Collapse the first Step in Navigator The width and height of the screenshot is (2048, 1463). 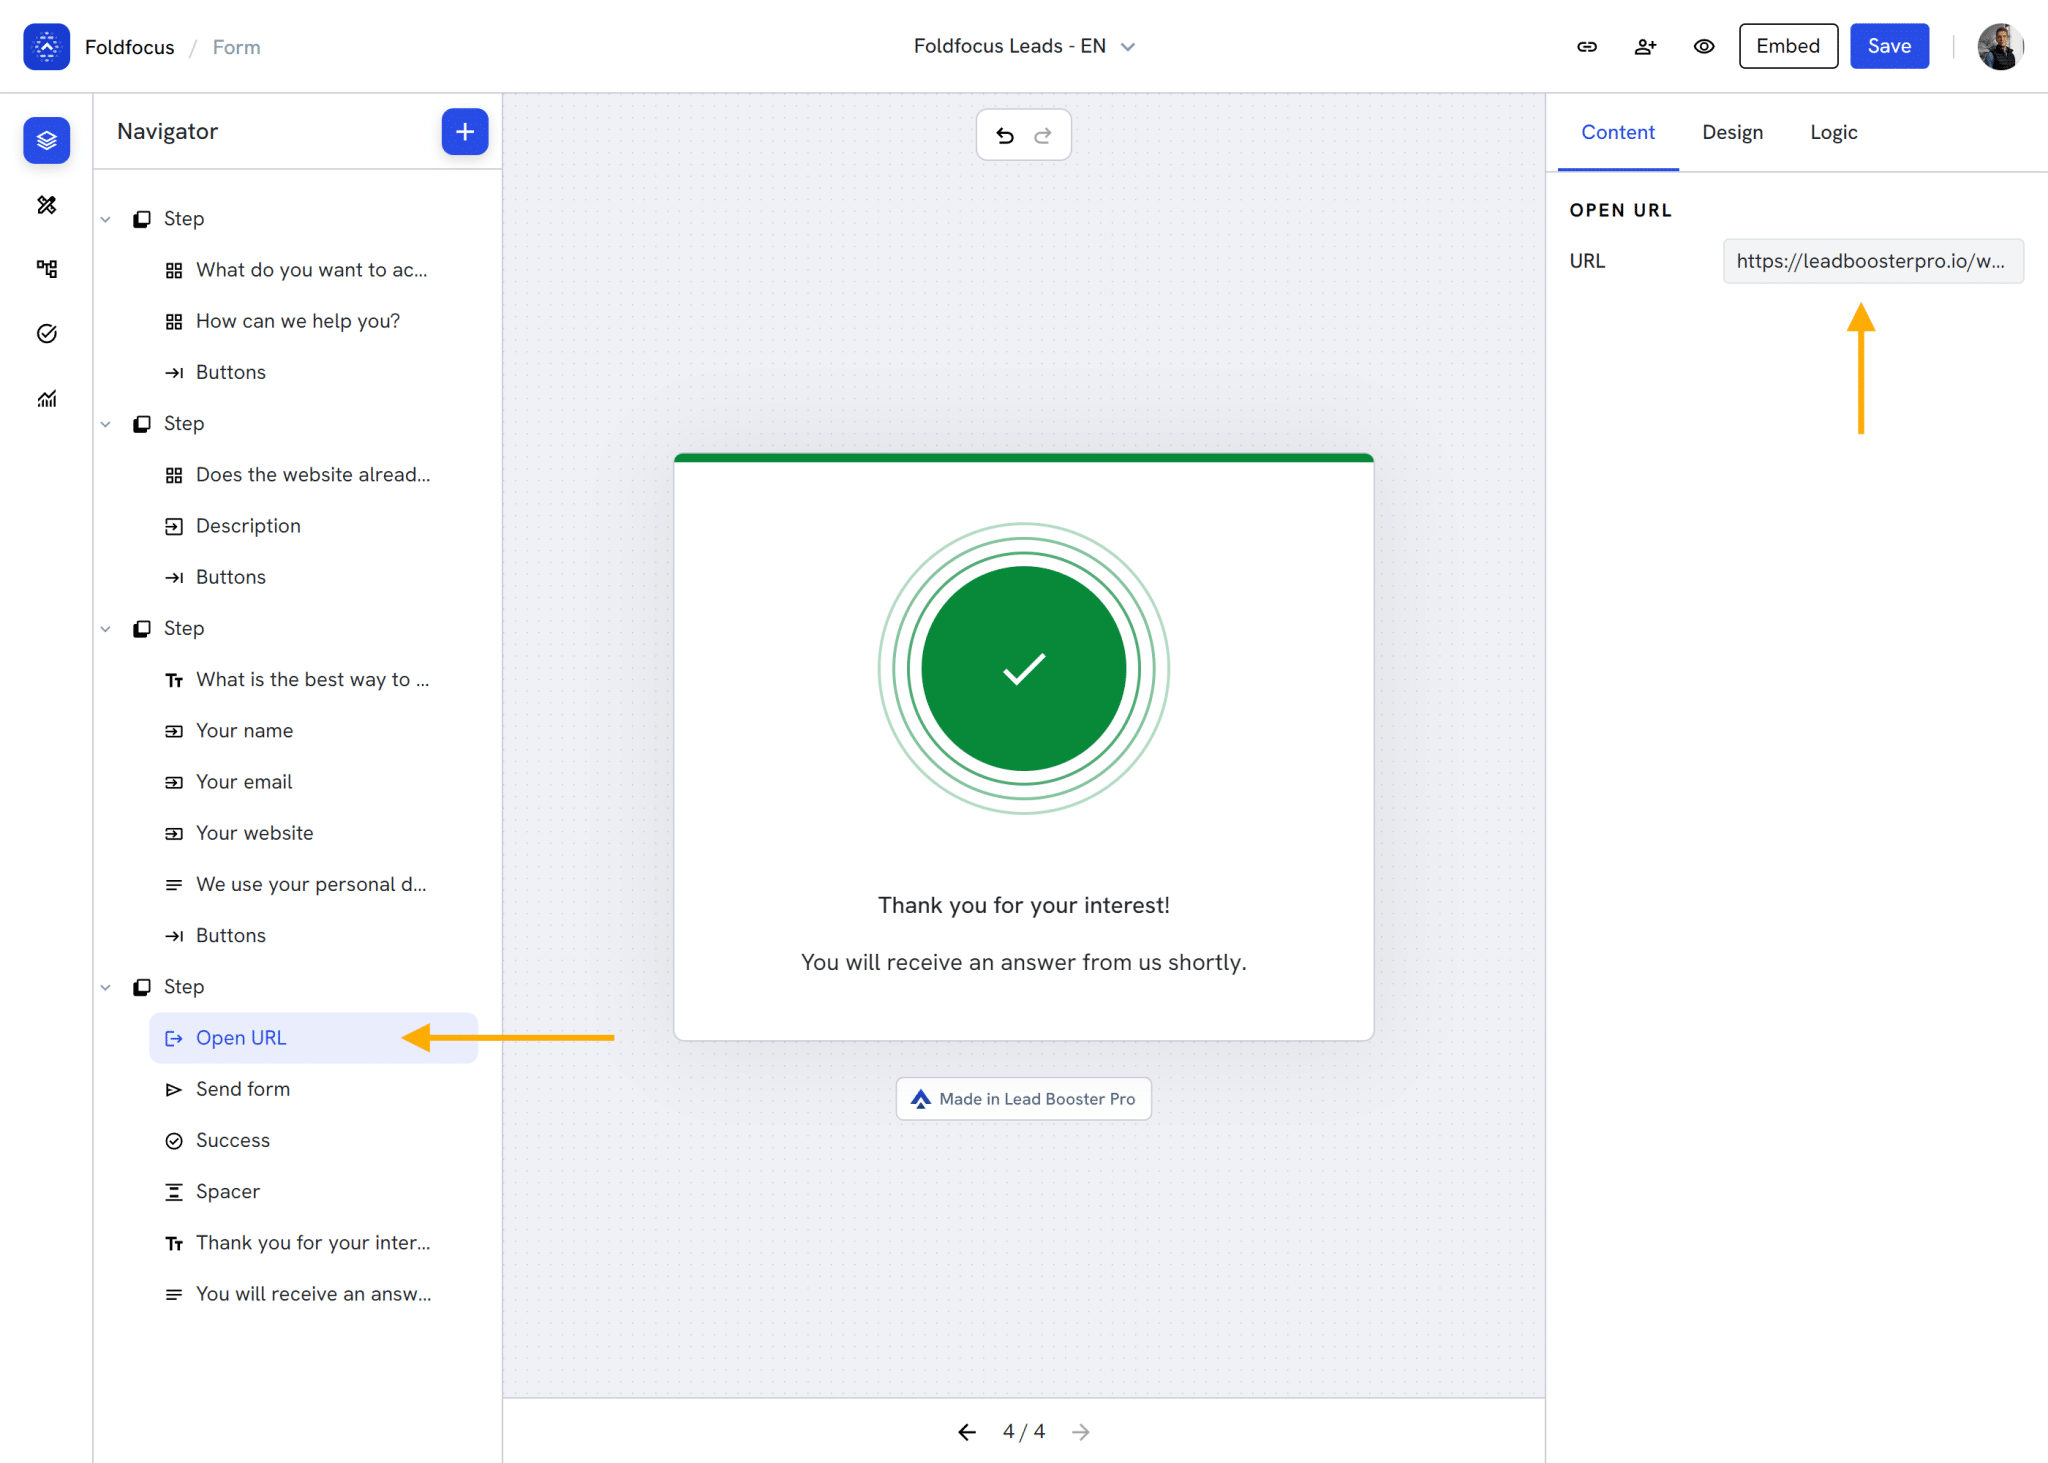click(x=106, y=219)
